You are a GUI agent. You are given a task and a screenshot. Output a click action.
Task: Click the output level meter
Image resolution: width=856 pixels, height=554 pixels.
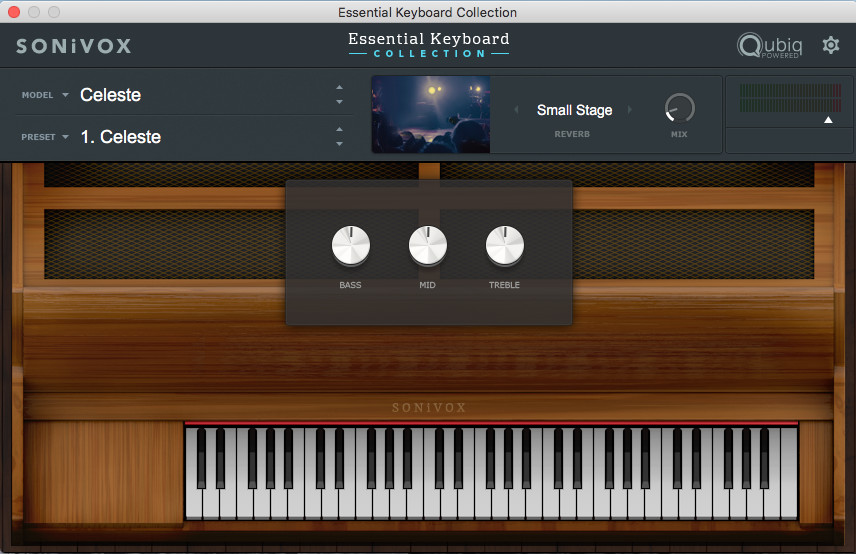click(x=789, y=98)
